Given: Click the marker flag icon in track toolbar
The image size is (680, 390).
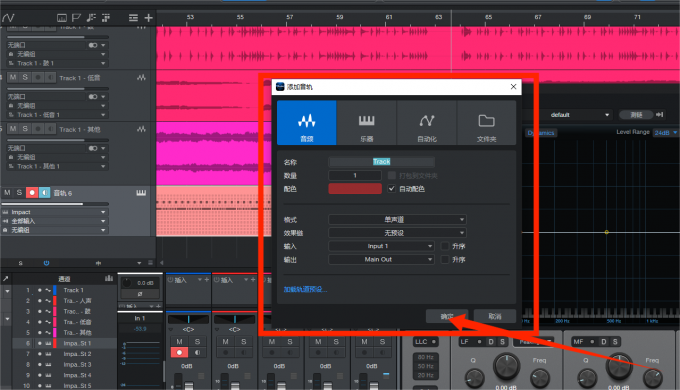Looking at the screenshot, I should pos(76,18).
